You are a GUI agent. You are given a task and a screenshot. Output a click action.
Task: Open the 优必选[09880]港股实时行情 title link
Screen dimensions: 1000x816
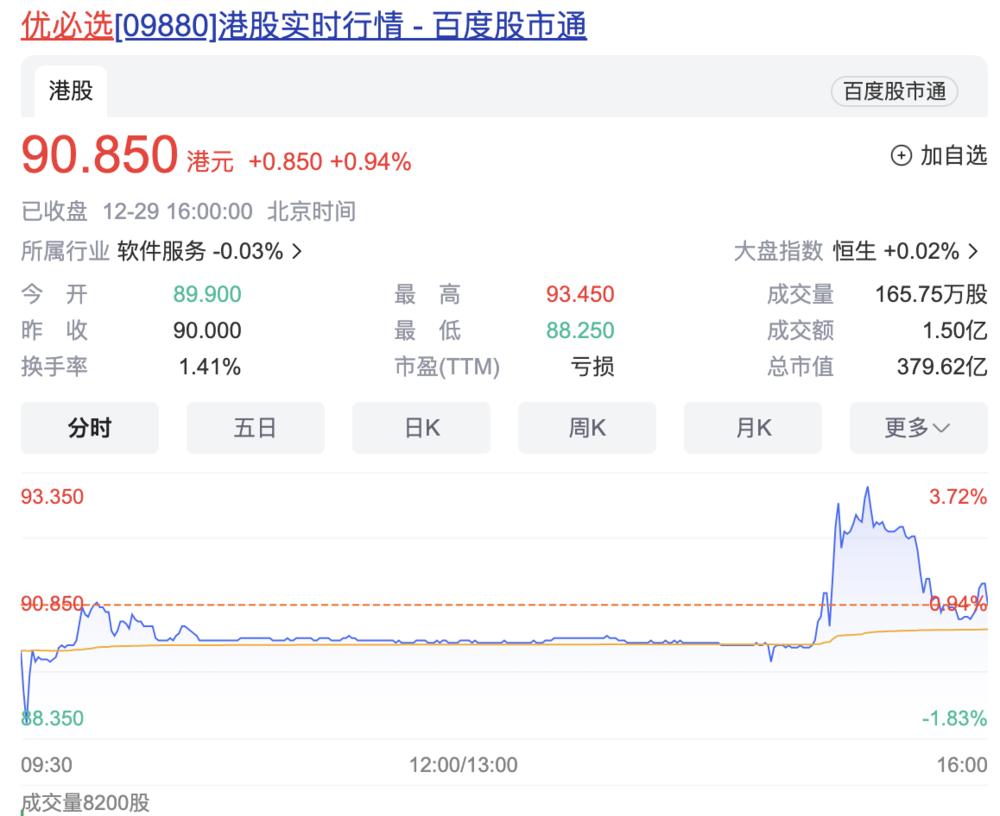tap(304, 26)
